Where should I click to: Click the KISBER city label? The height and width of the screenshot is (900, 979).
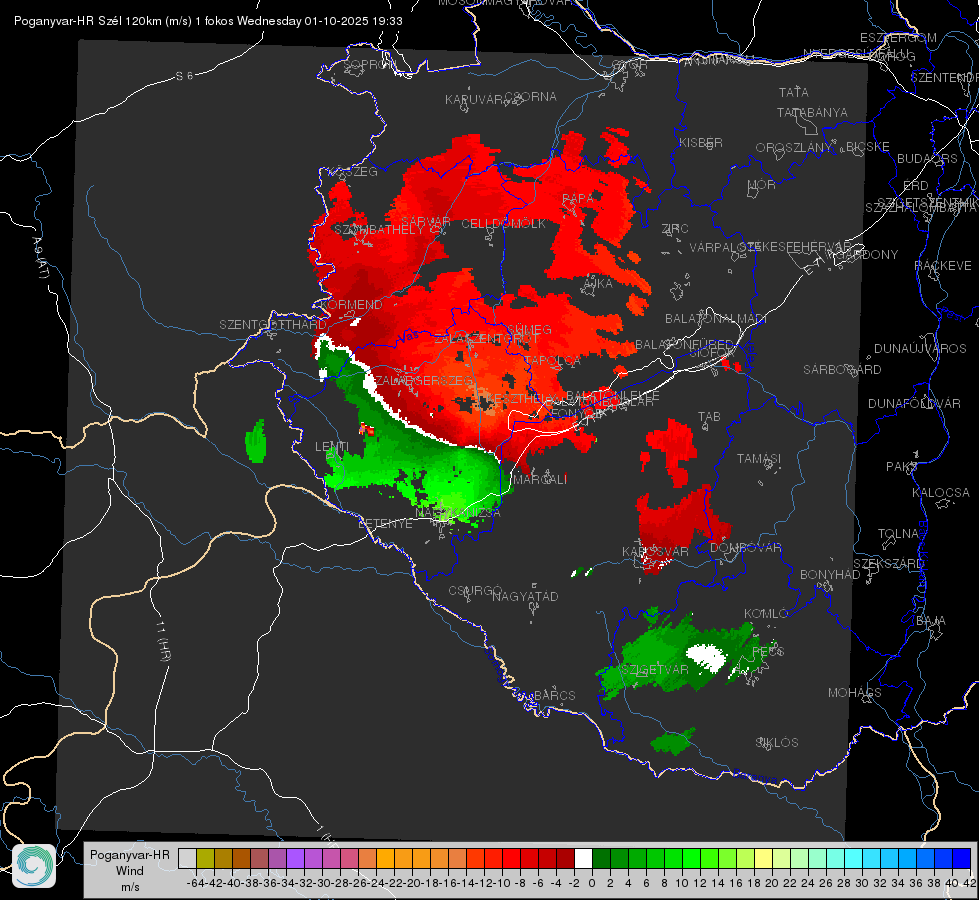[x=701, y=142]
